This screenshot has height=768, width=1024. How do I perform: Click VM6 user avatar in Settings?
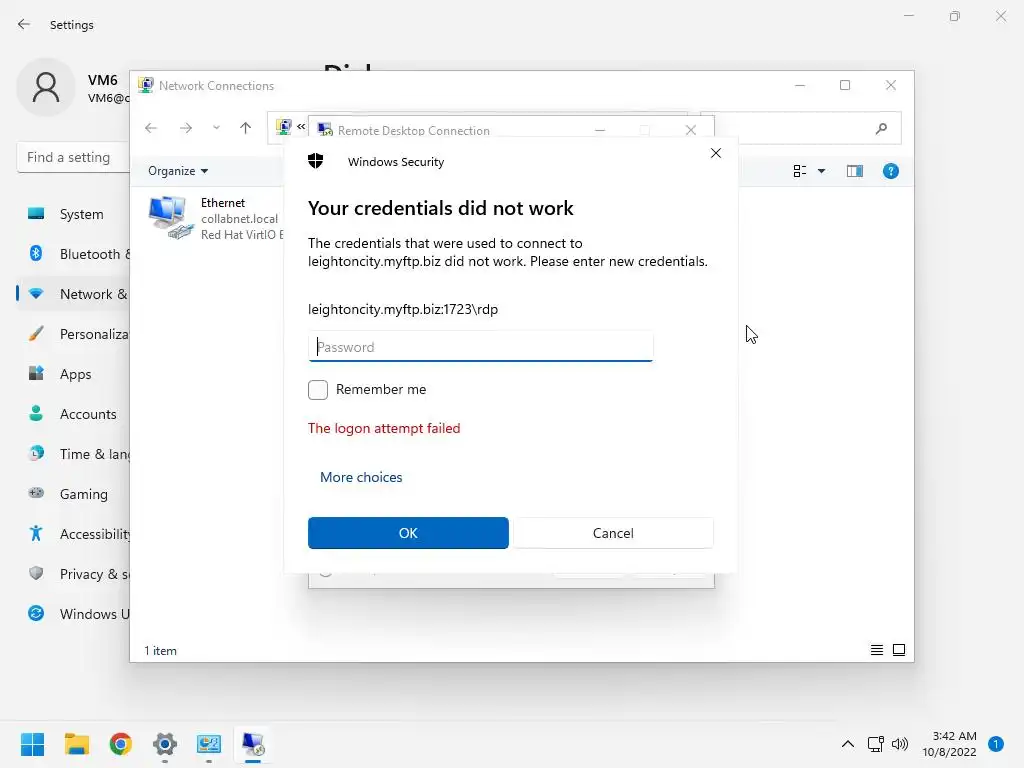(46, 87)
